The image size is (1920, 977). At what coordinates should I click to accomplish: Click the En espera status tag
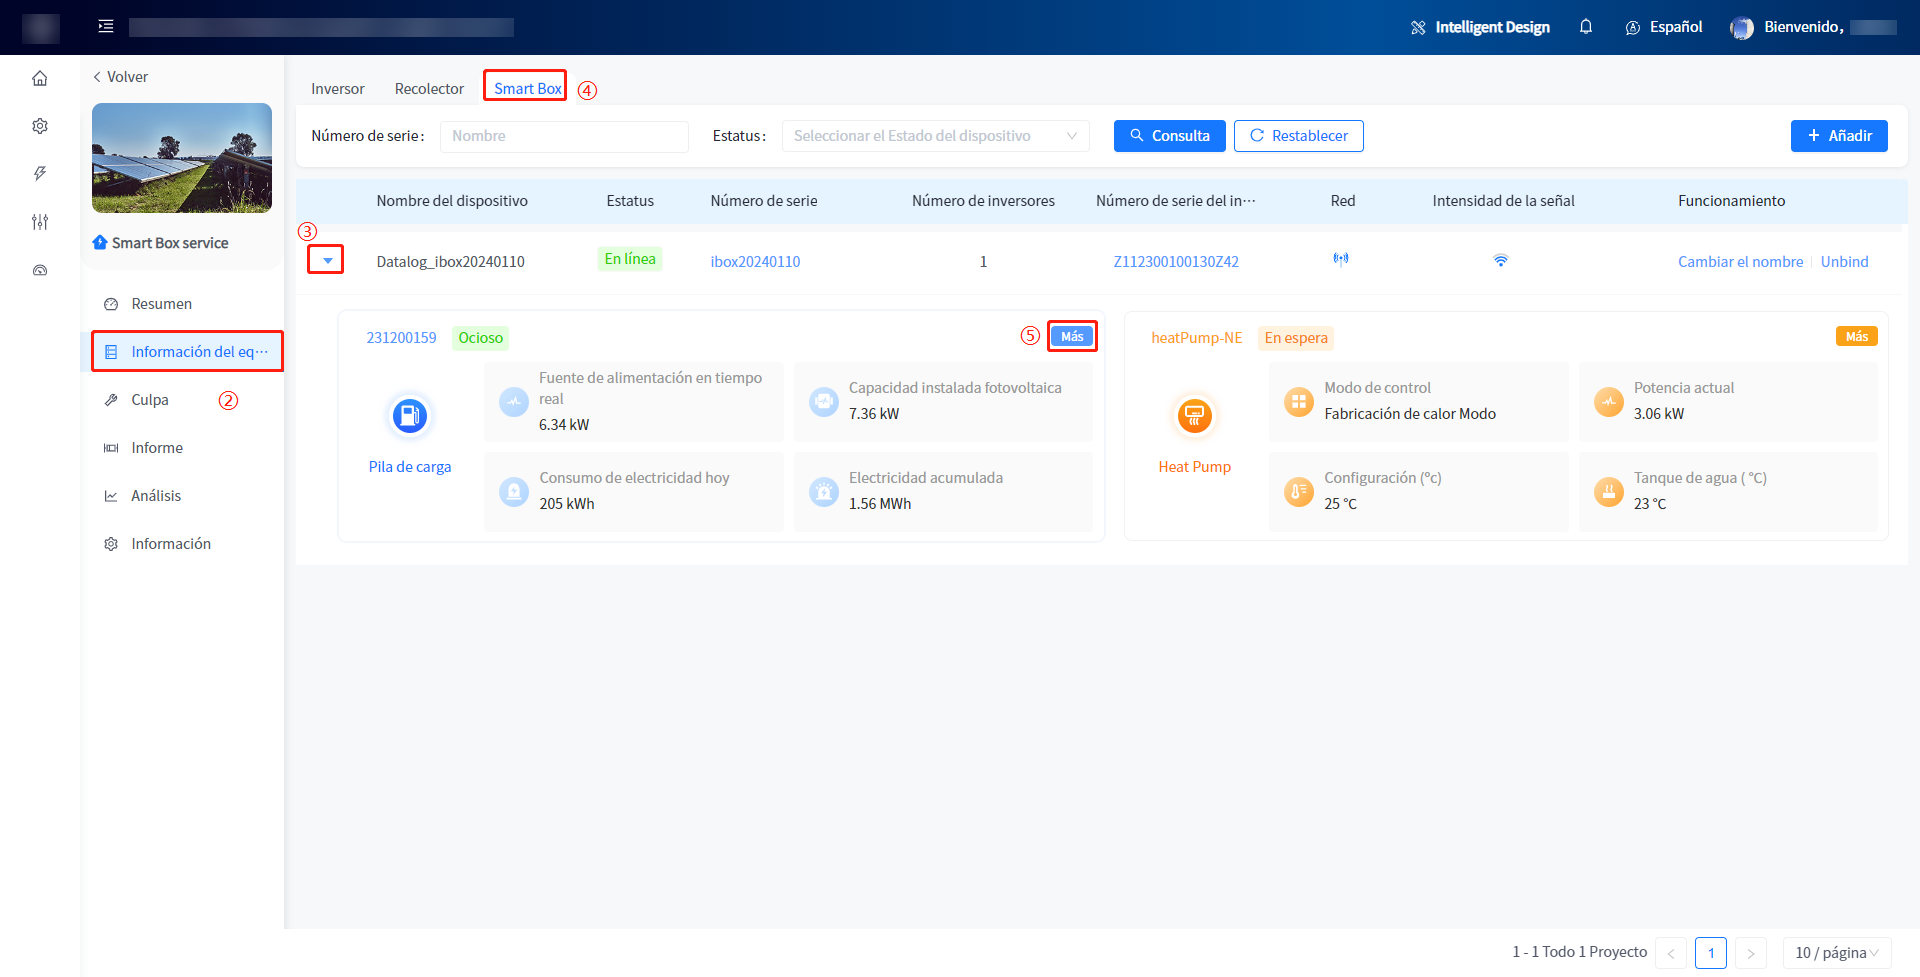tap(1296, 338)
